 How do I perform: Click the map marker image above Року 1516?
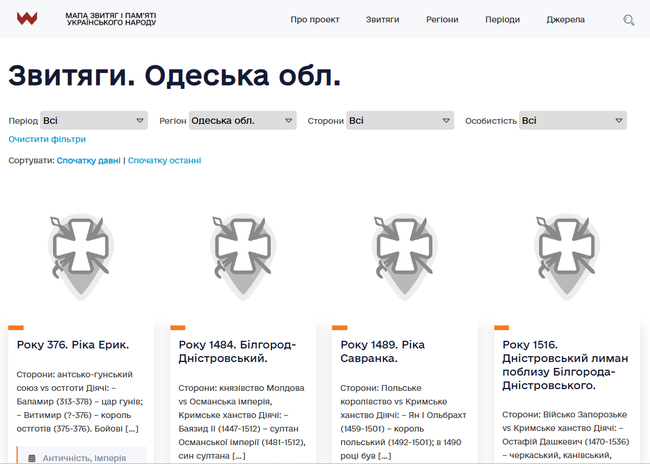pyautogui.click(x=567, y=257)
